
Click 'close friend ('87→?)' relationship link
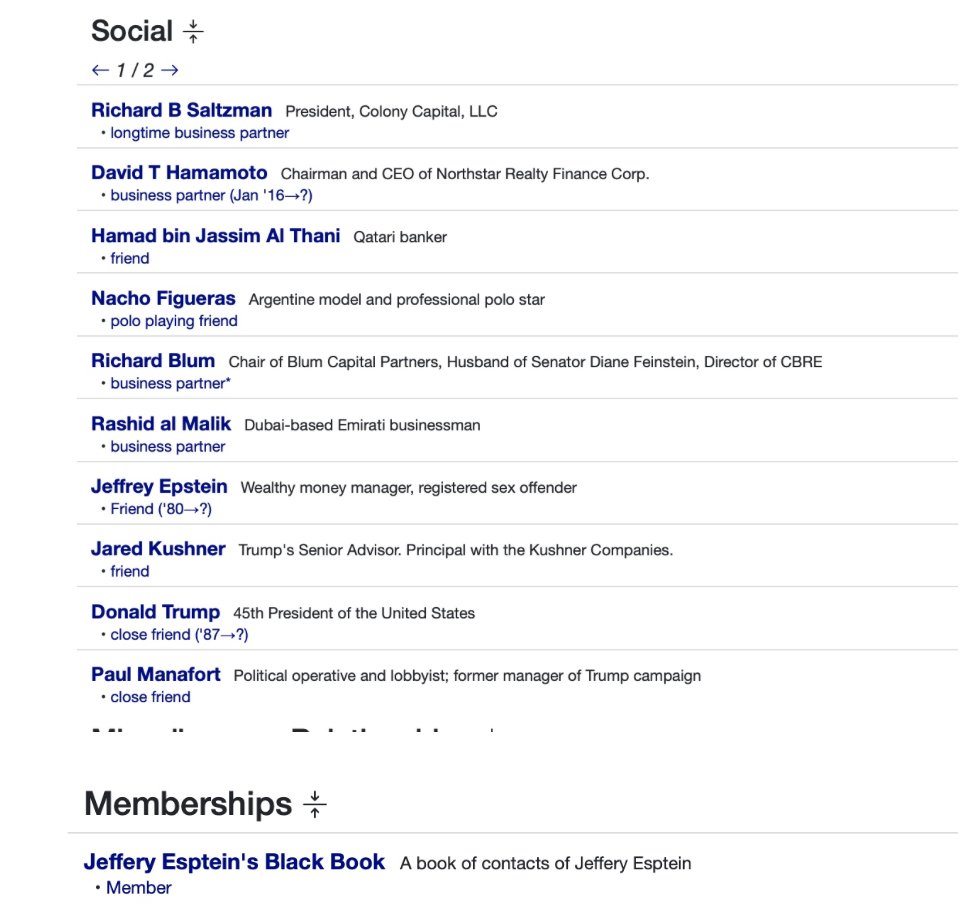tap(179, 635)
